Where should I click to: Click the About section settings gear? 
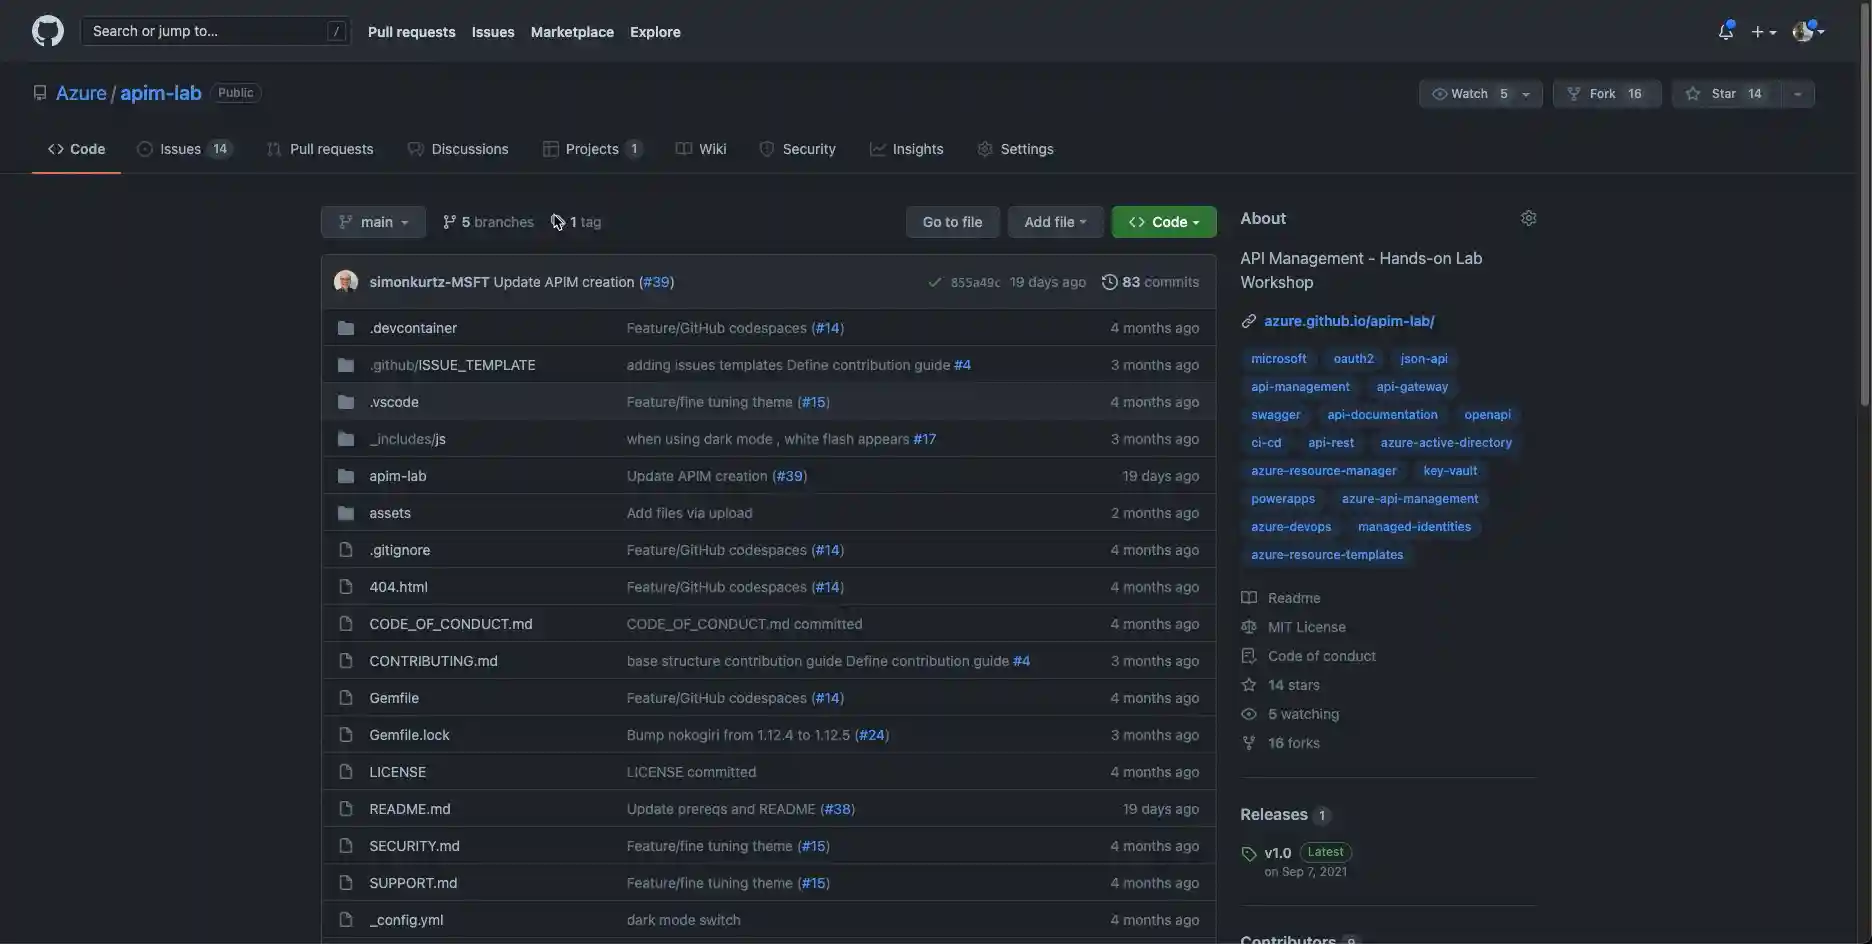1528,217
